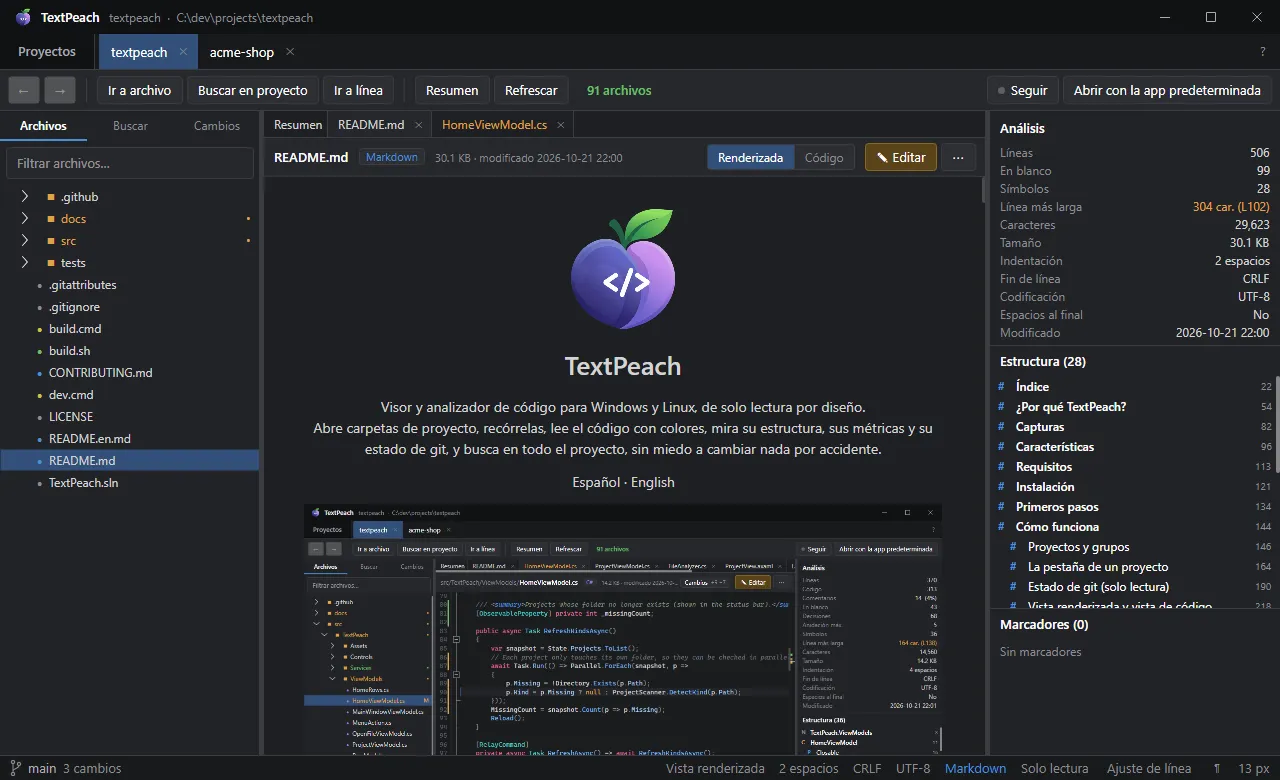Click the English language link

tap(653, 482)
